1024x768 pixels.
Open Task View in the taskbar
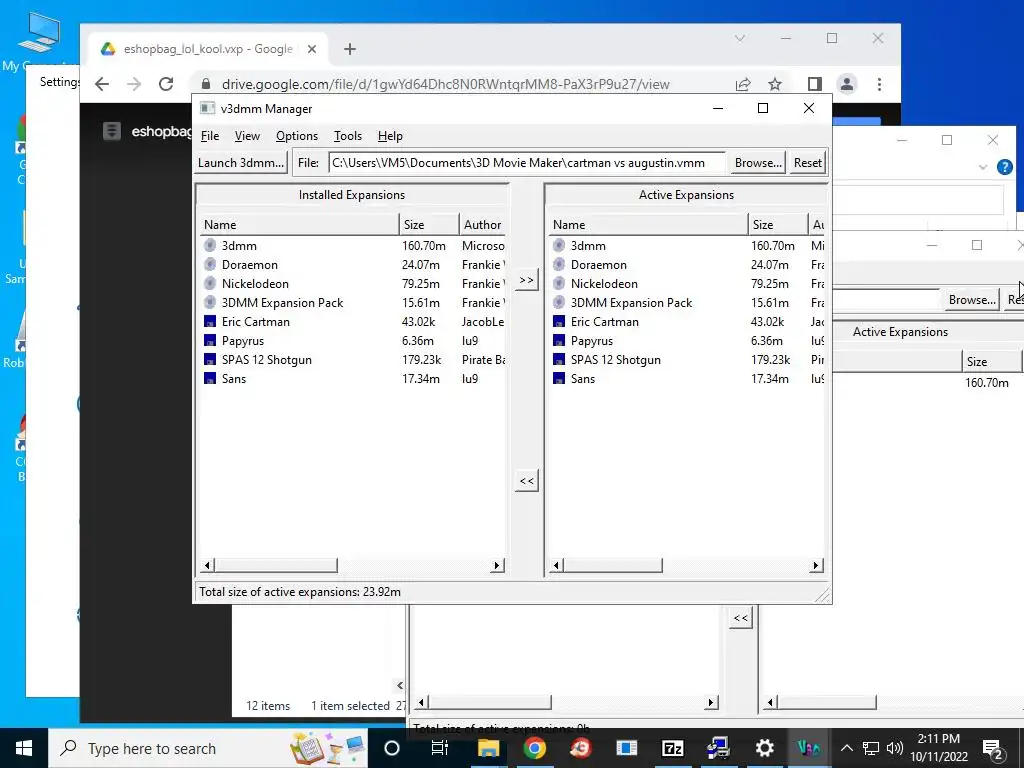point(440,748)
